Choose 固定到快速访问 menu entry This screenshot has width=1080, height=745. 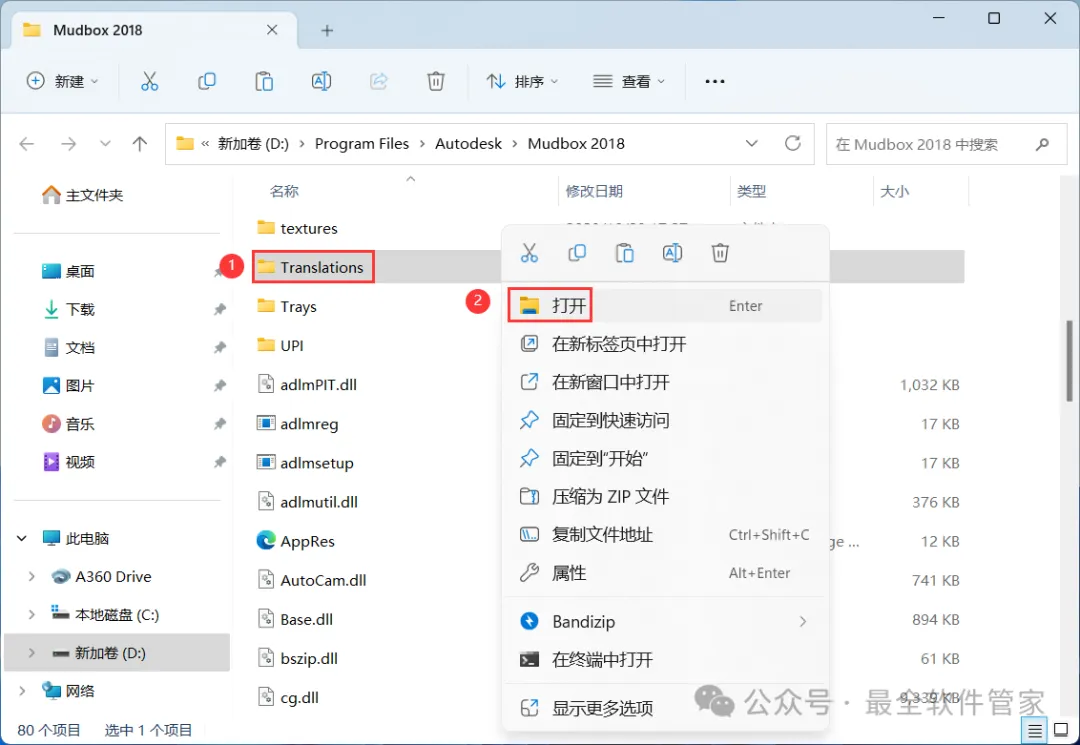(x=665, y=420)
